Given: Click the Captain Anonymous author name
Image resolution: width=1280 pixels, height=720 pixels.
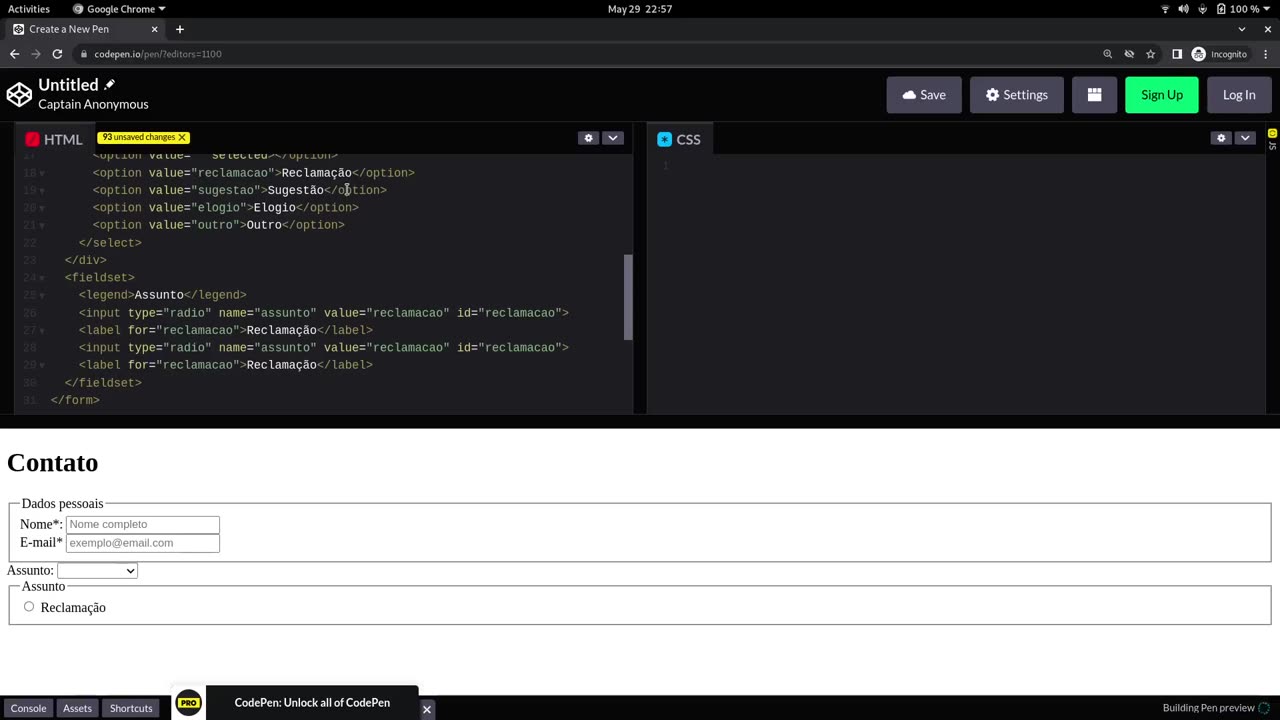Looking at the screenshot, I should (93, 104).
